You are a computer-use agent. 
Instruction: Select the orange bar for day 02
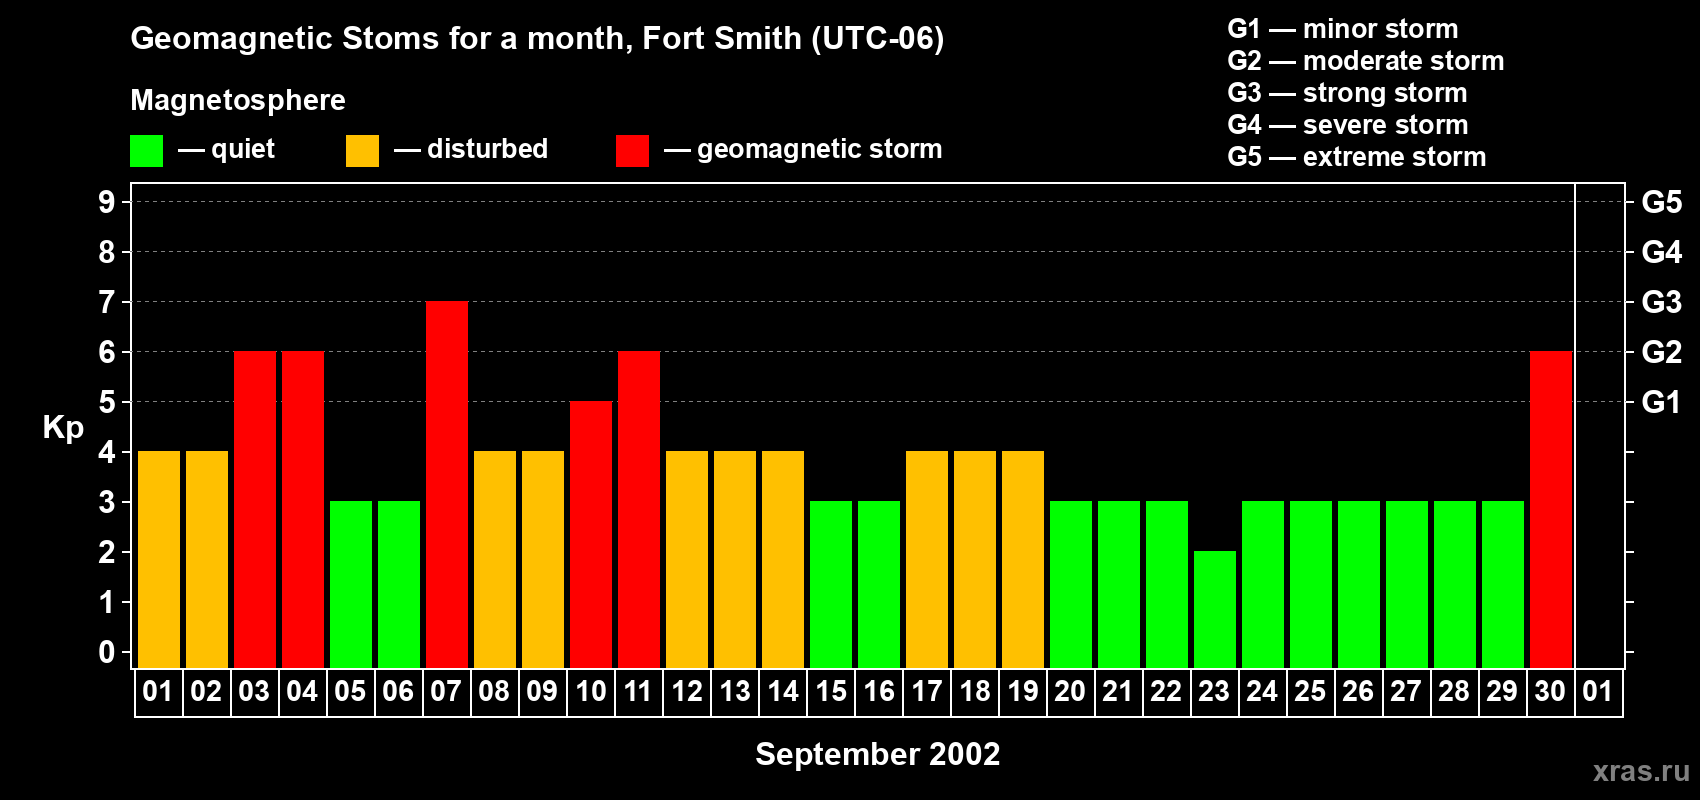coord(207,560)
